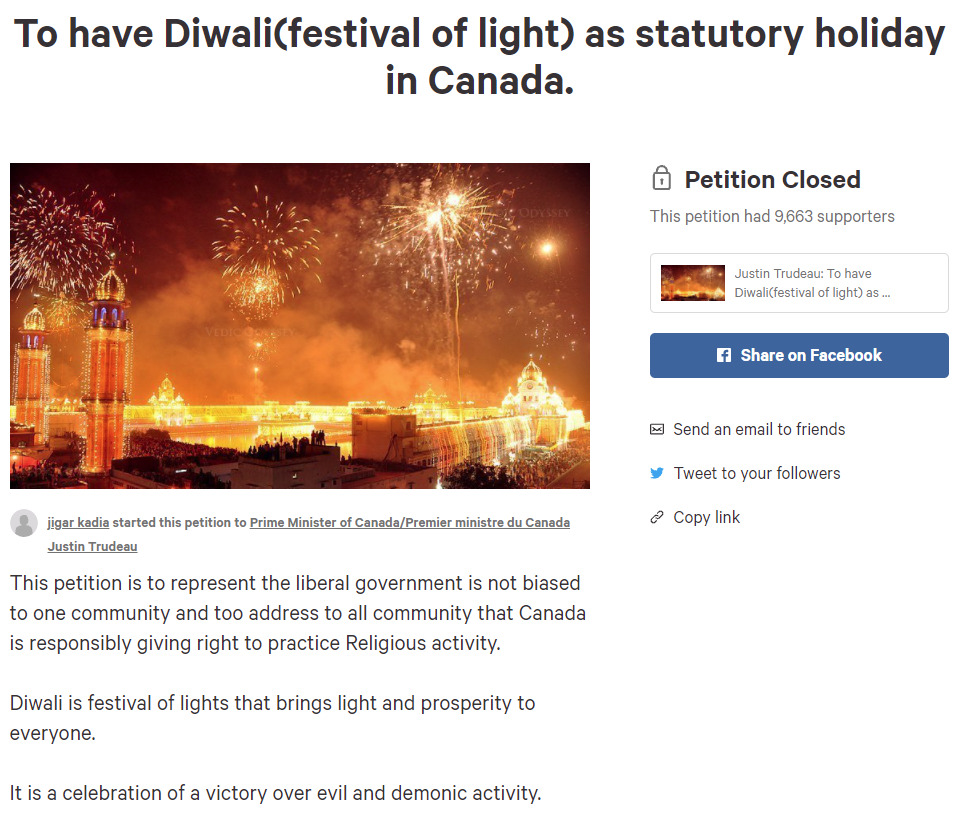Screen dimensions: 968x823
Task: Click the padlock icon beside Petition Closed
Action: pos(661,178)
